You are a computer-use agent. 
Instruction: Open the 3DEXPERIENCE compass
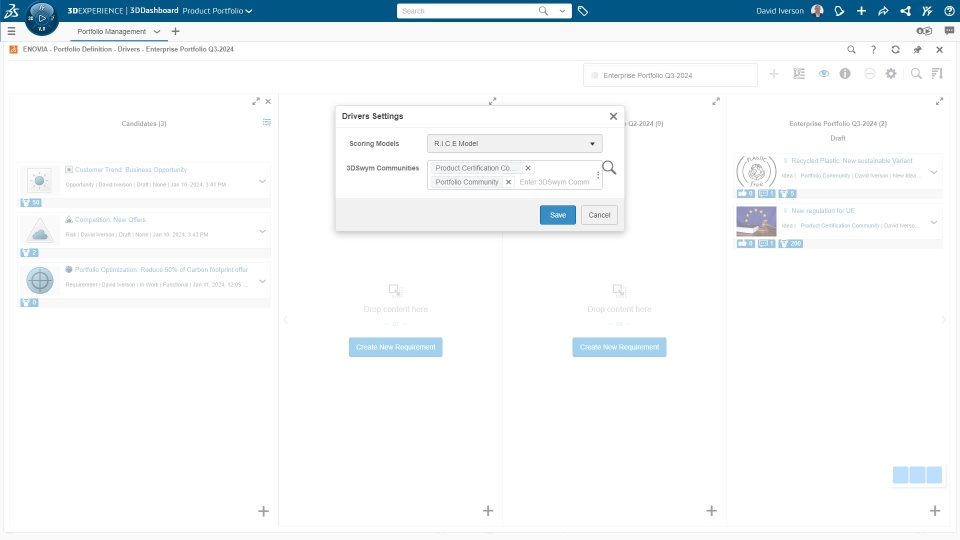pos(42,18)
